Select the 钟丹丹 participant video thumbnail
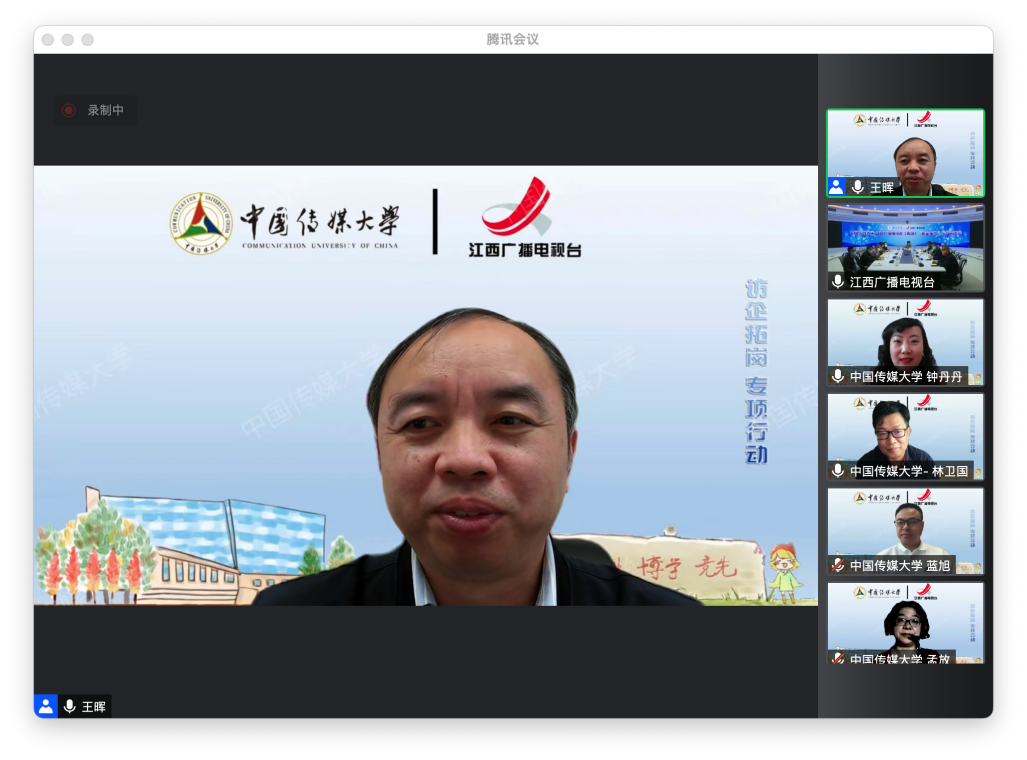1027x760 pixels. pyautogui.click(x=905, y=335)
